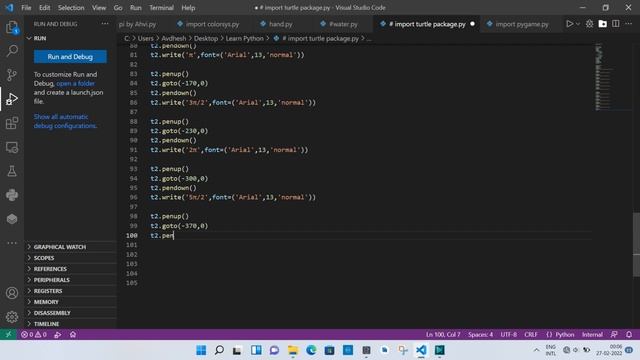Place cursor on line 100 code

tap(162, 236)
